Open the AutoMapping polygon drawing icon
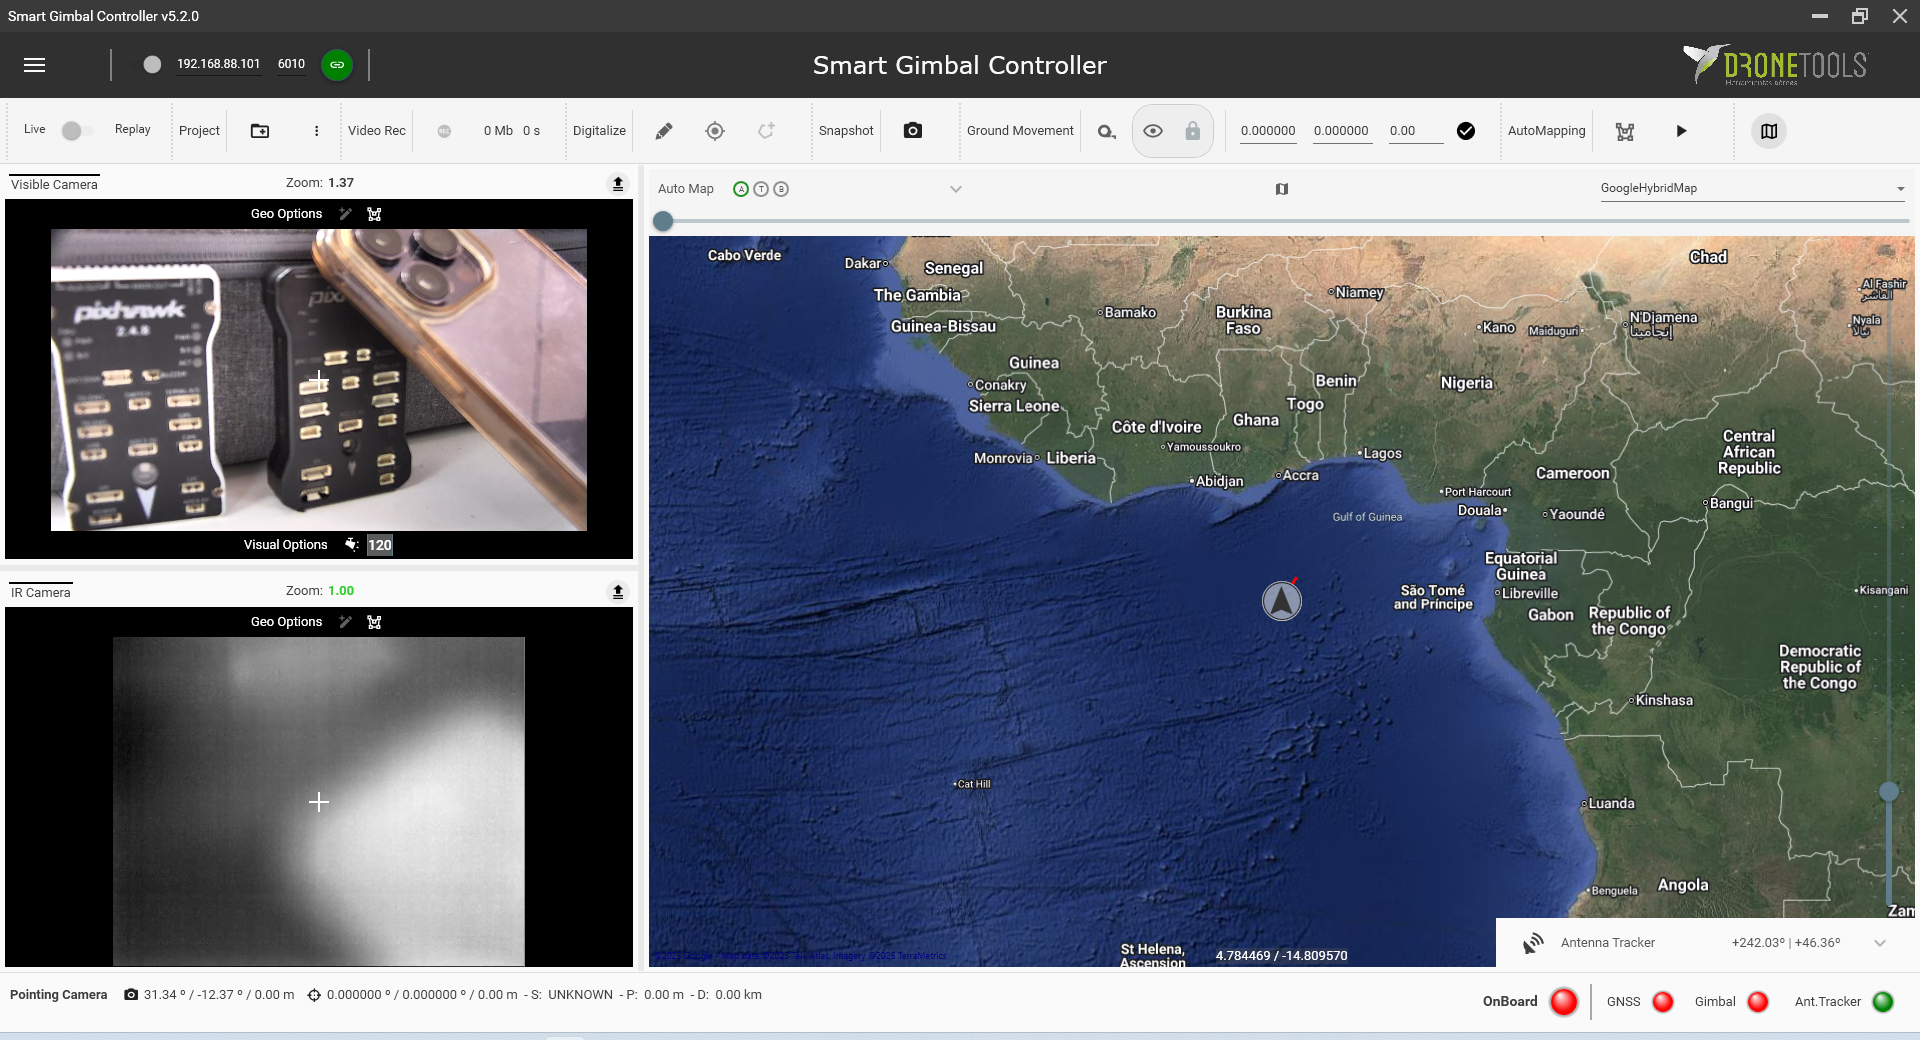 (x=1625, y=130)
